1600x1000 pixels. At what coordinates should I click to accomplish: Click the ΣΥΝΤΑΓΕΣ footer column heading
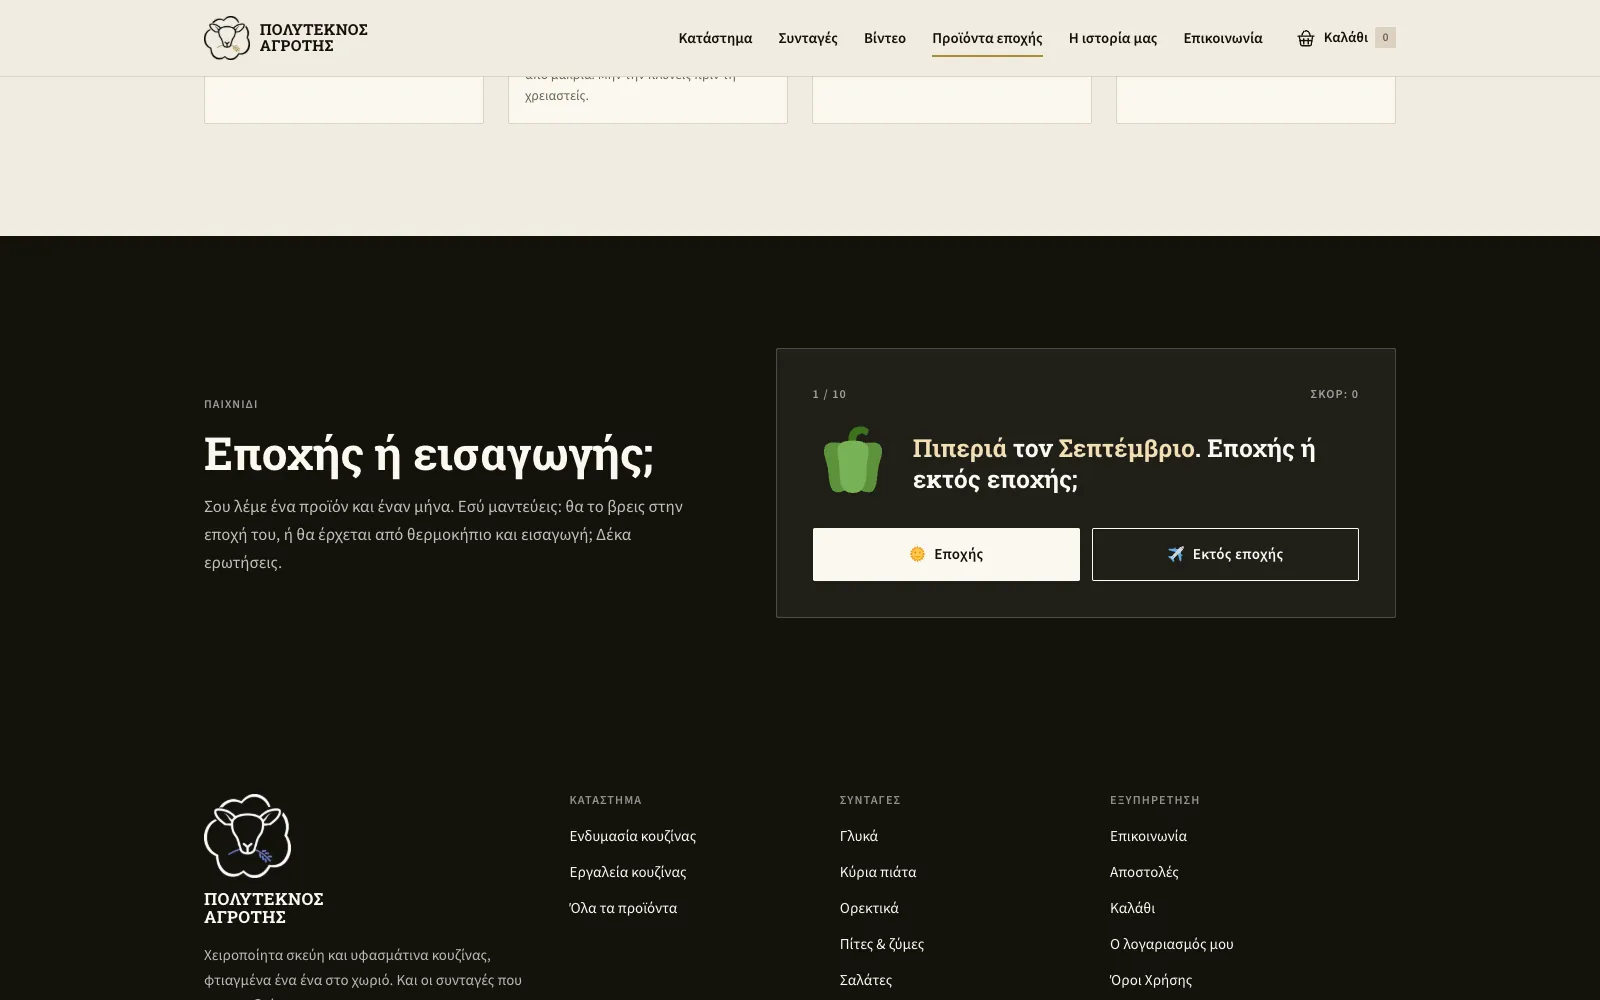pyautogui.click(x=870, y=800)
